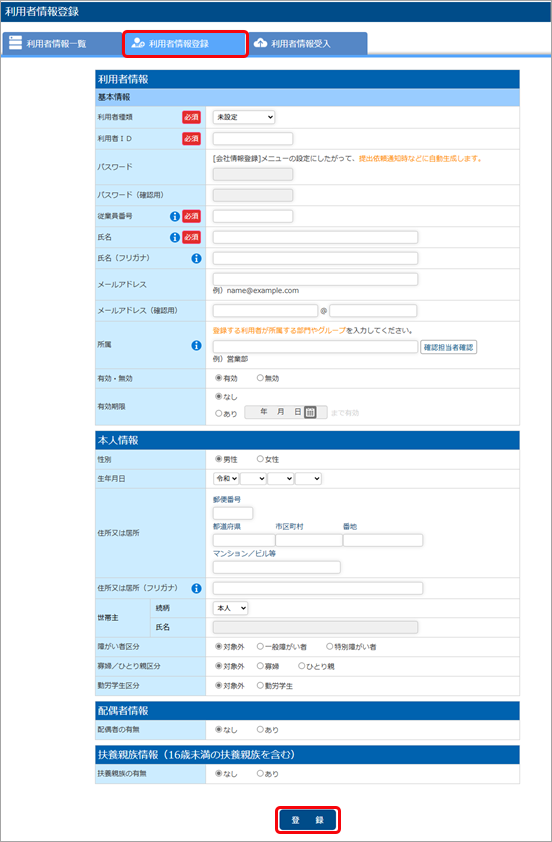
Task: Click the 住所又は居所（フリガナ） input field
Action: point(318,588)
